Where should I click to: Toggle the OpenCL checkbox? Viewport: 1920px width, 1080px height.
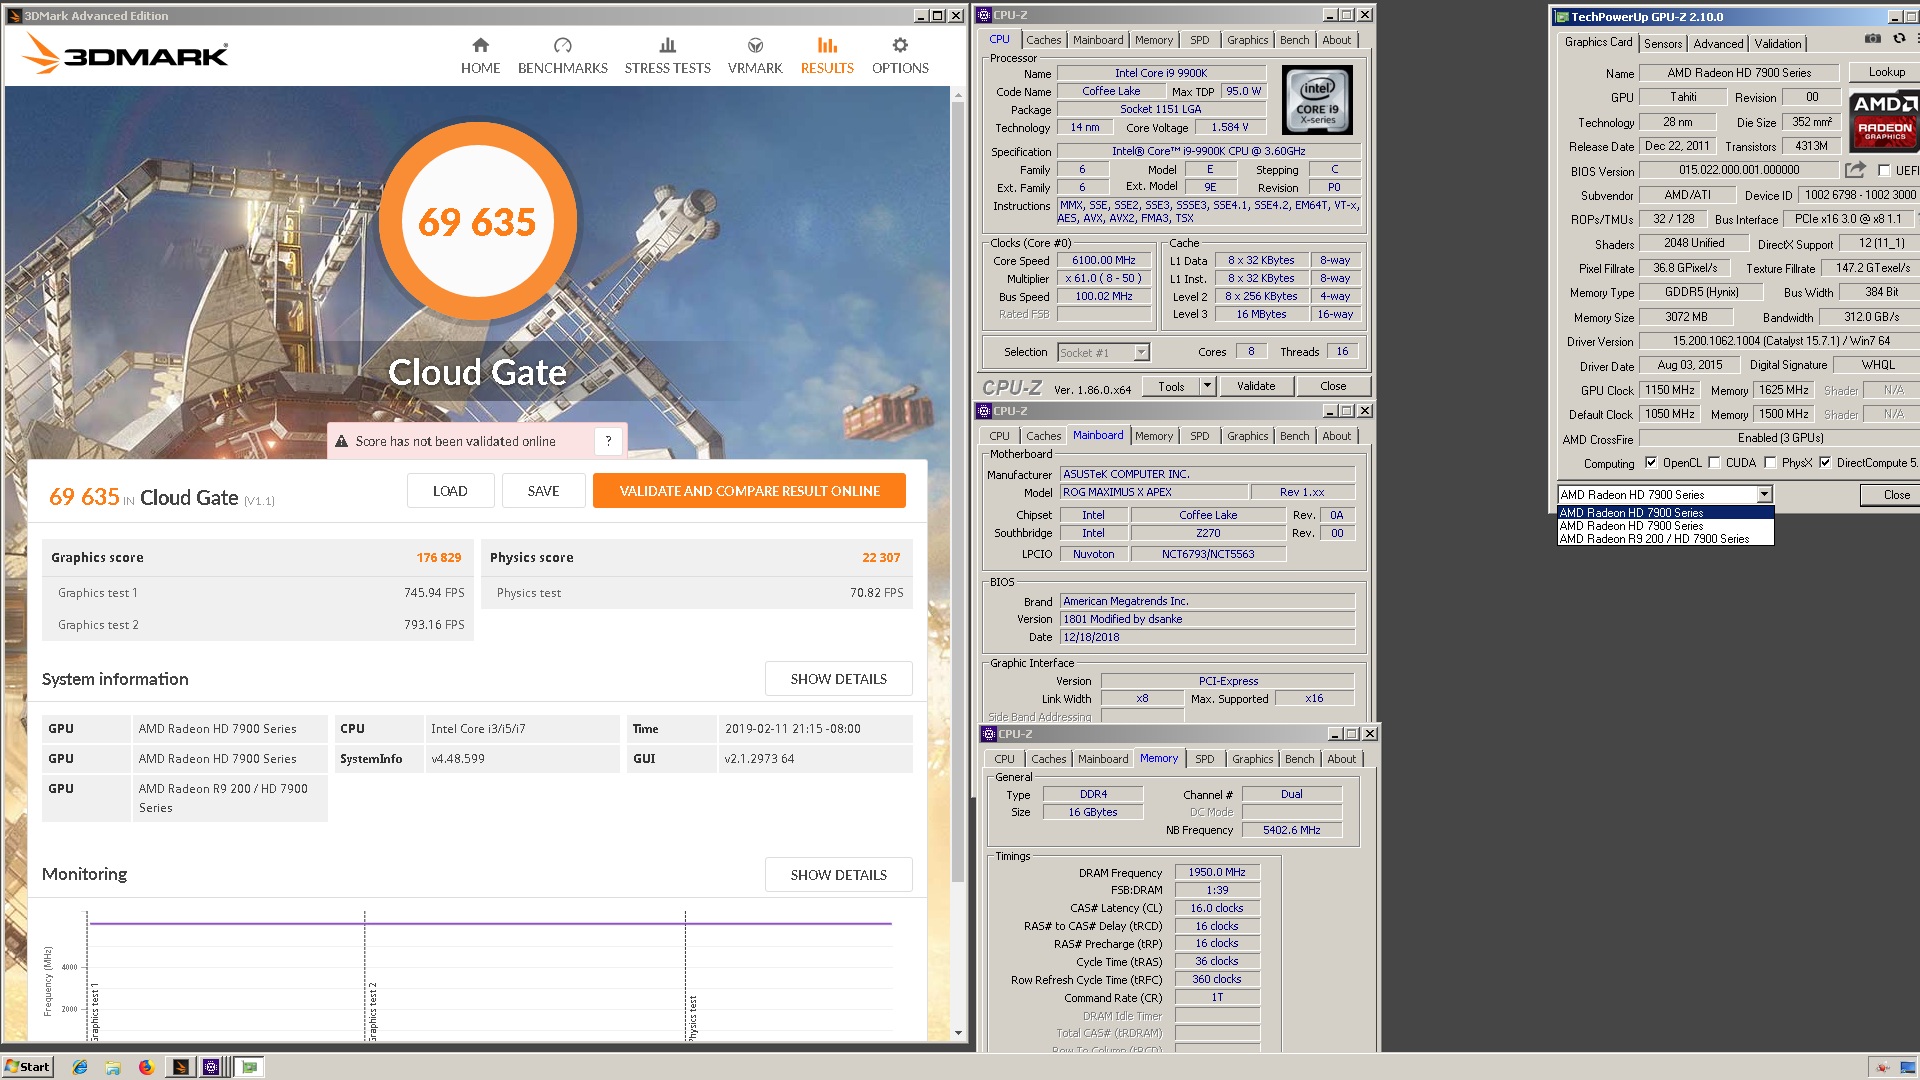coord(1651,463)
